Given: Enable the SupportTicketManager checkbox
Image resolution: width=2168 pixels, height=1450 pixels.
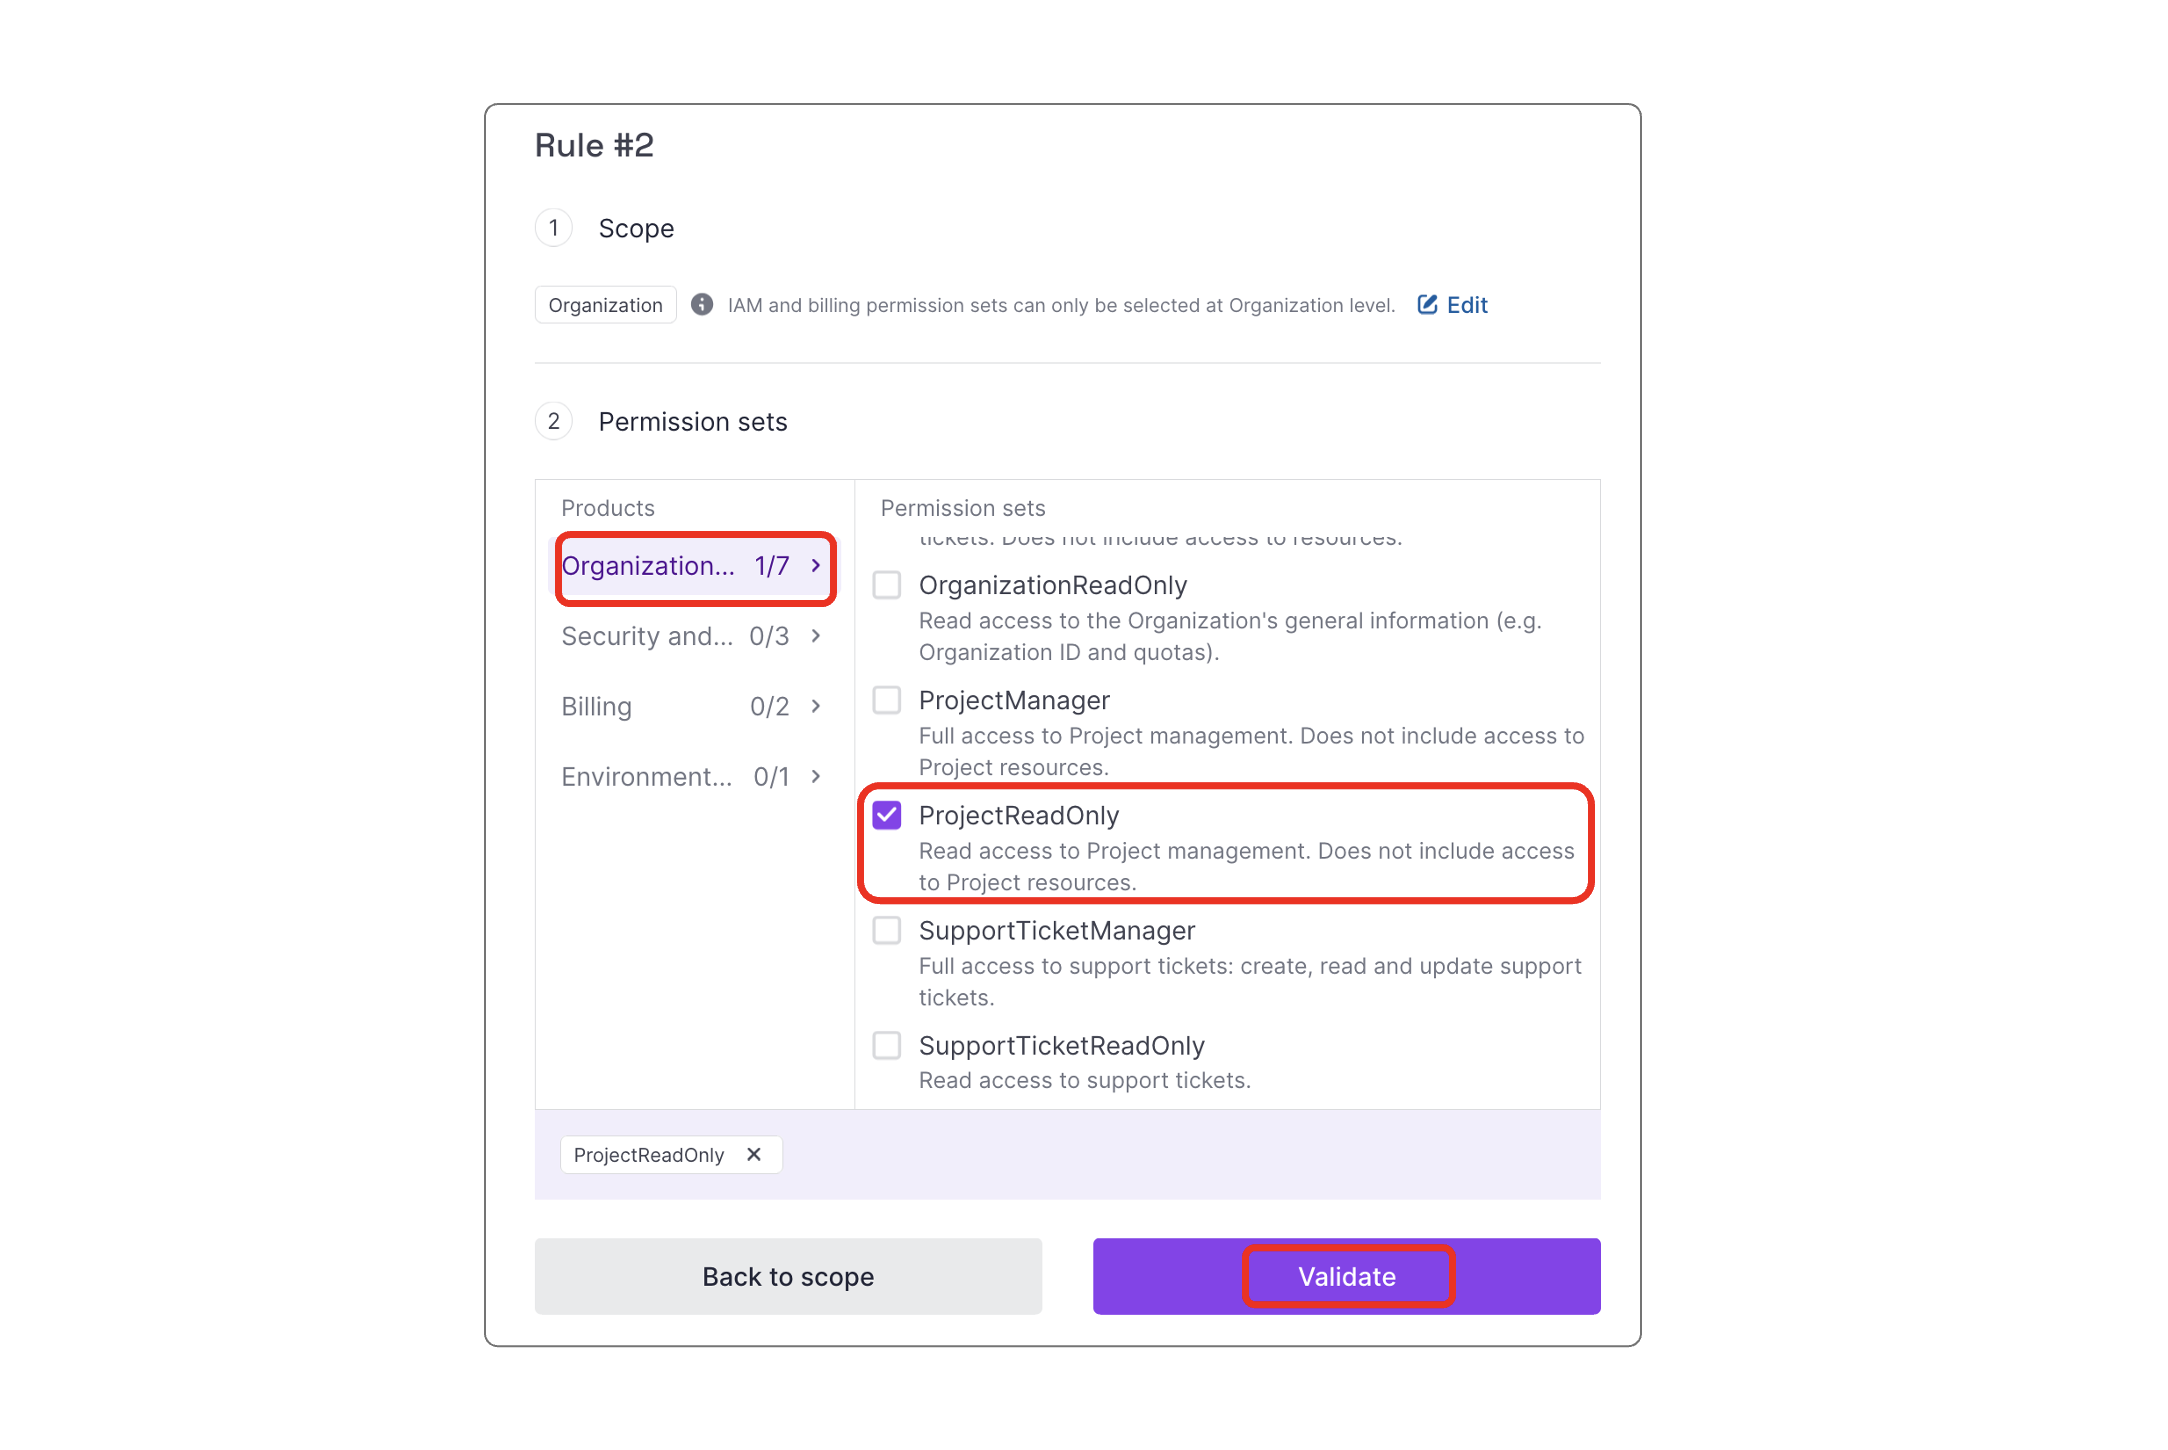Looking at the screenshot, I should pos(890,929).
